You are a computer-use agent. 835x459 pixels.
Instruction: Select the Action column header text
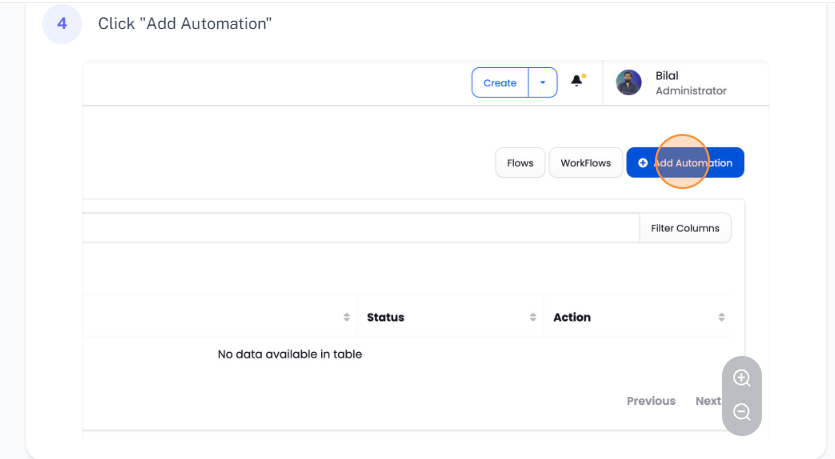tap(572, 317)
